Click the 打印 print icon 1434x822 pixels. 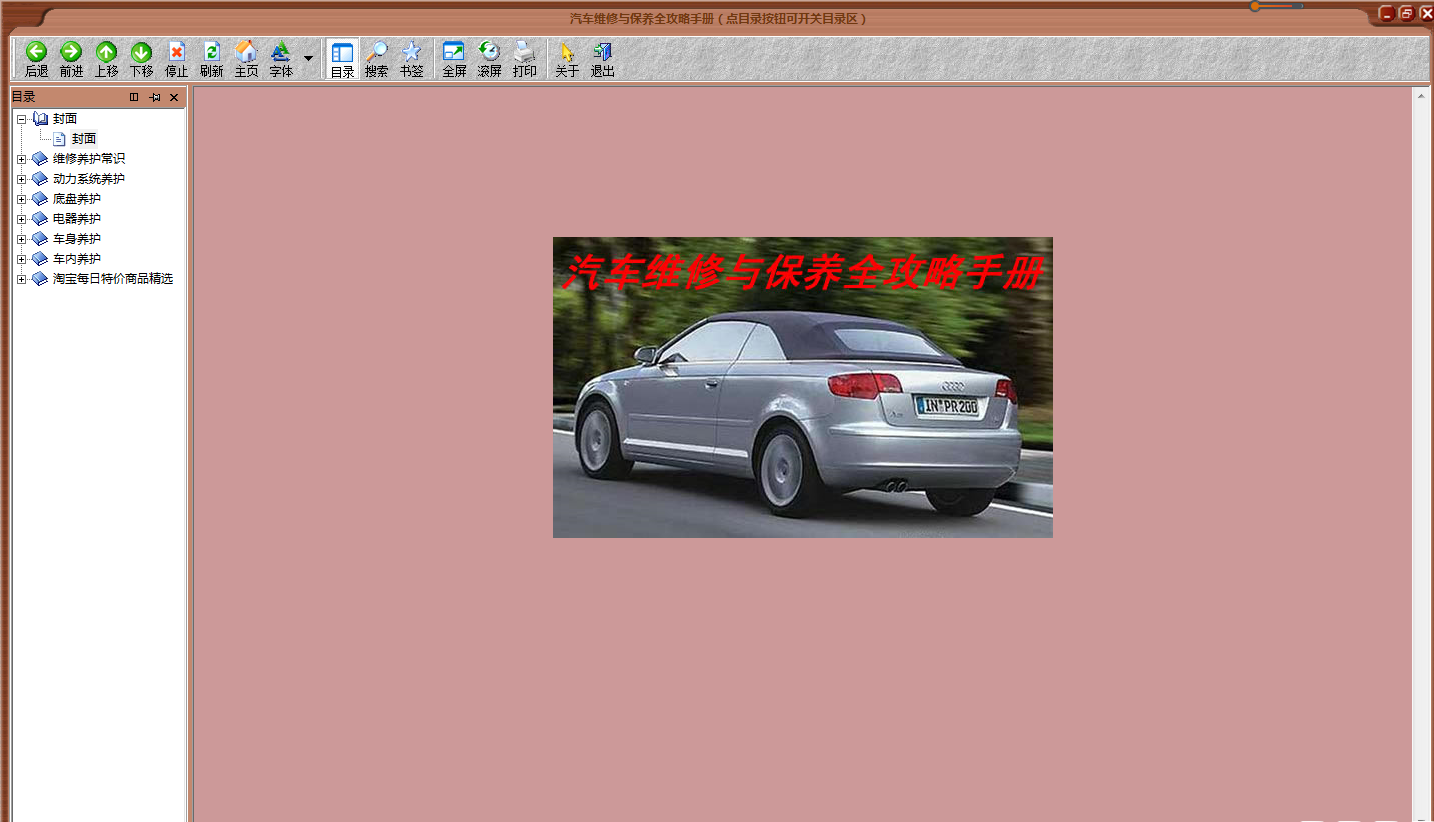coord(524,52)
